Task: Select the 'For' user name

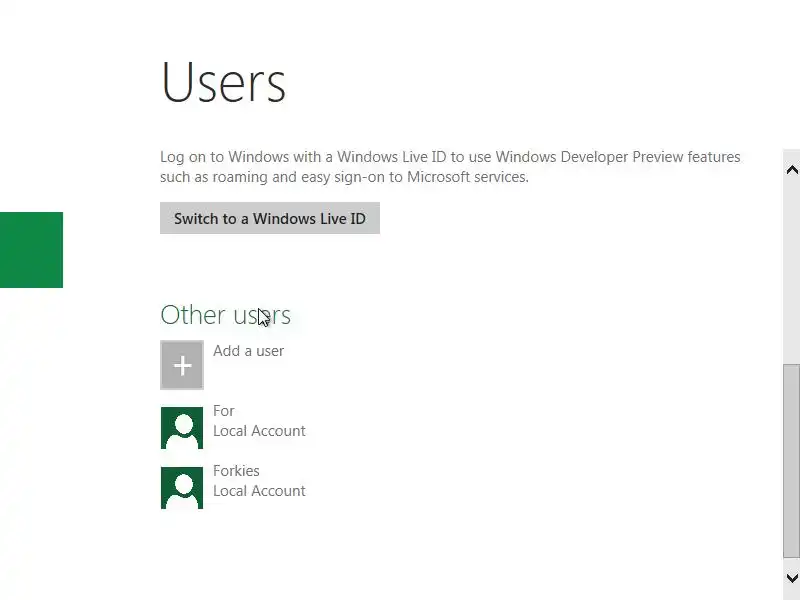Action: click(223, 411)
